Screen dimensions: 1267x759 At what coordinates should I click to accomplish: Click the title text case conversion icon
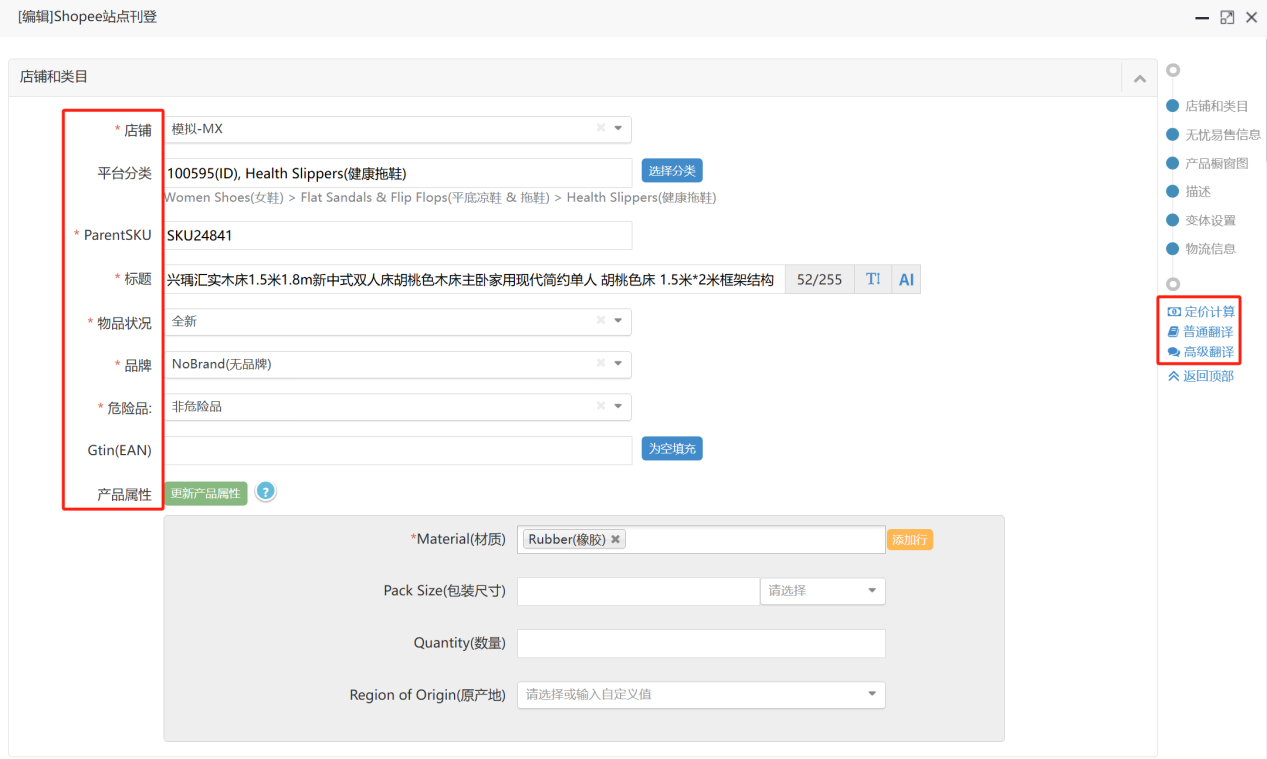coord(872,280)
